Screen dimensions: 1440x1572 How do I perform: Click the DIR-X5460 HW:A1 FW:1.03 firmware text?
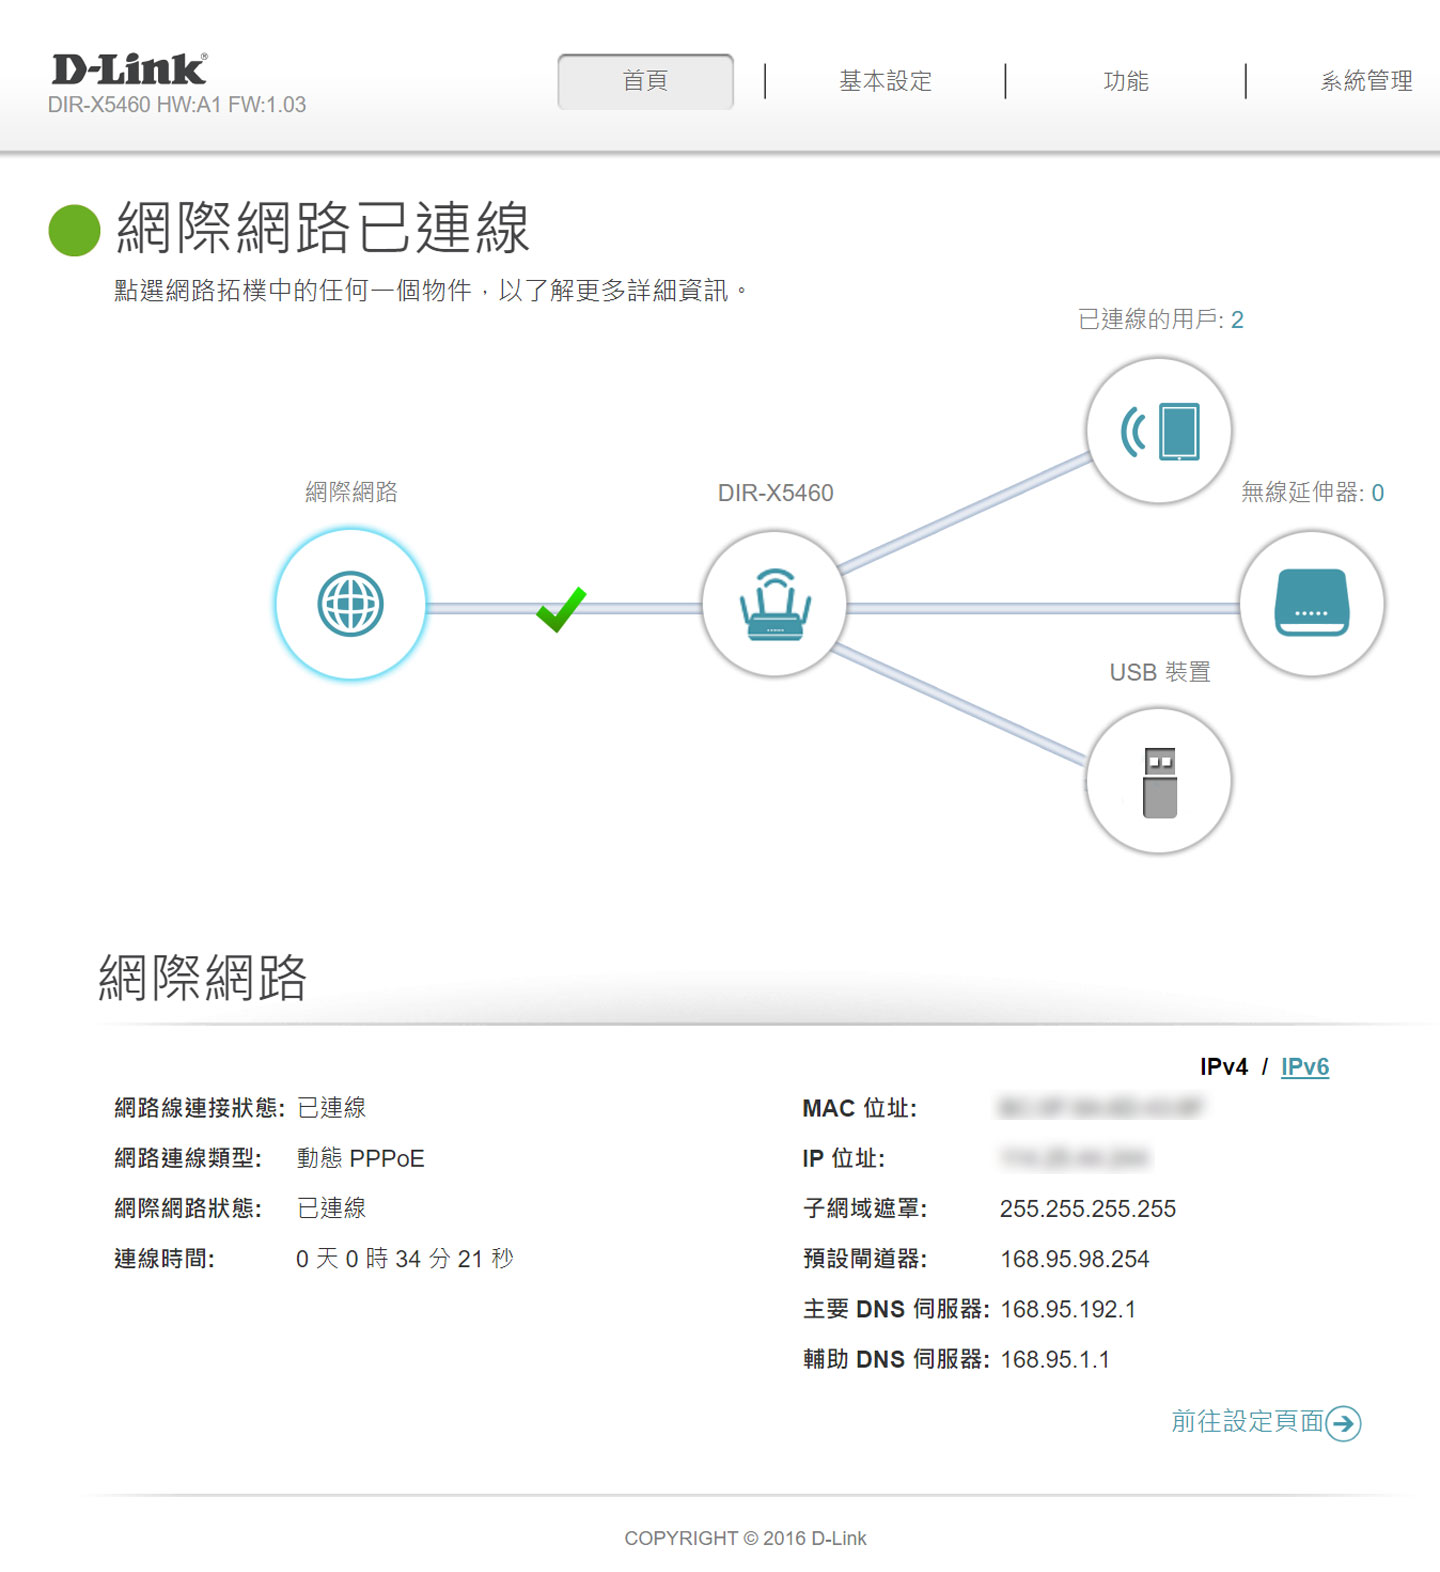177,105
